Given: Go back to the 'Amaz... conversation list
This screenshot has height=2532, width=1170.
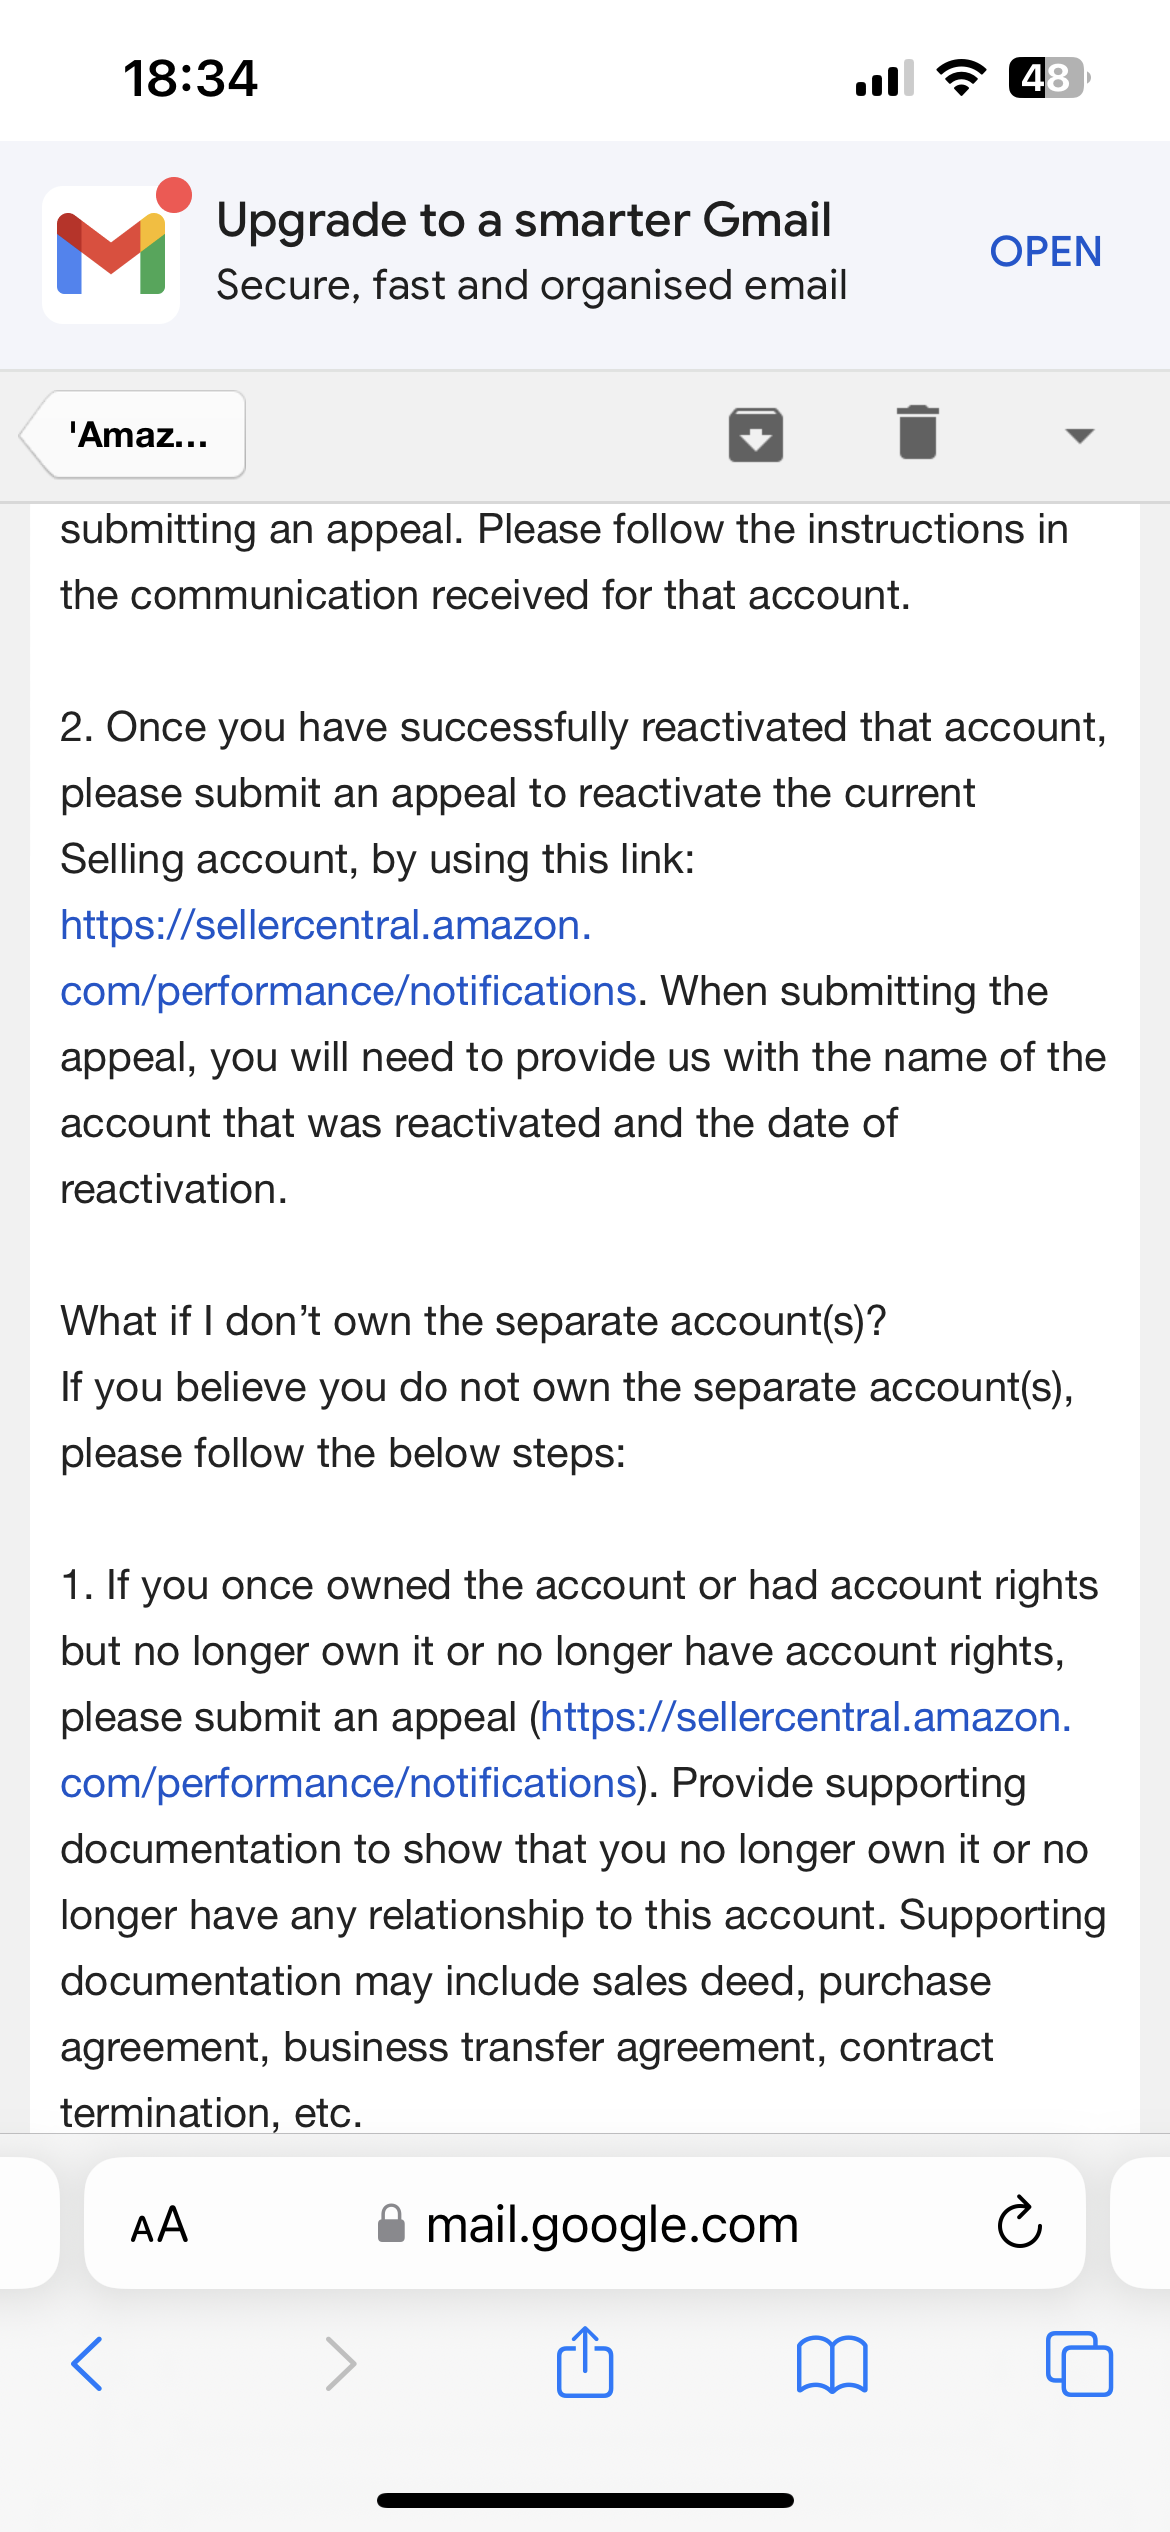Looking at the screenshot, I should [x=134, y=435].
